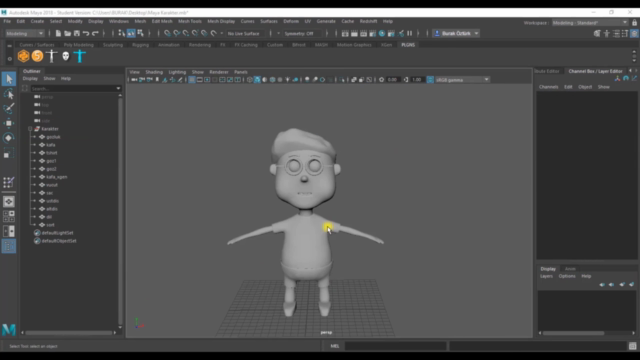Click the four-pane layout icon in toolbox
This screenshot has height=360, width=640.
click(x=9, y=216)
